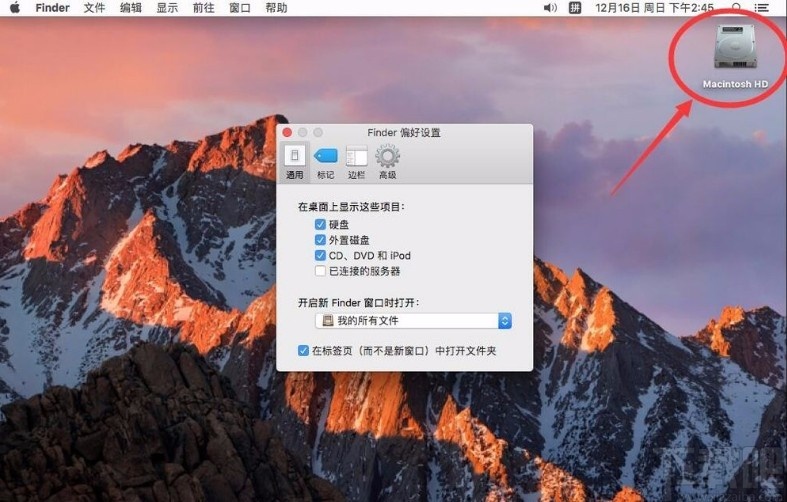Select the Macintosh HD desktop icon
The width and height of the screenshot is (787, 502).
click(735, 57)
